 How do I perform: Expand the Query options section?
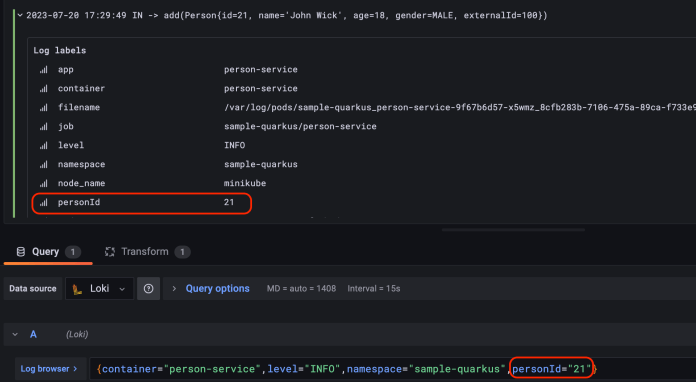(x=174, y=289)
